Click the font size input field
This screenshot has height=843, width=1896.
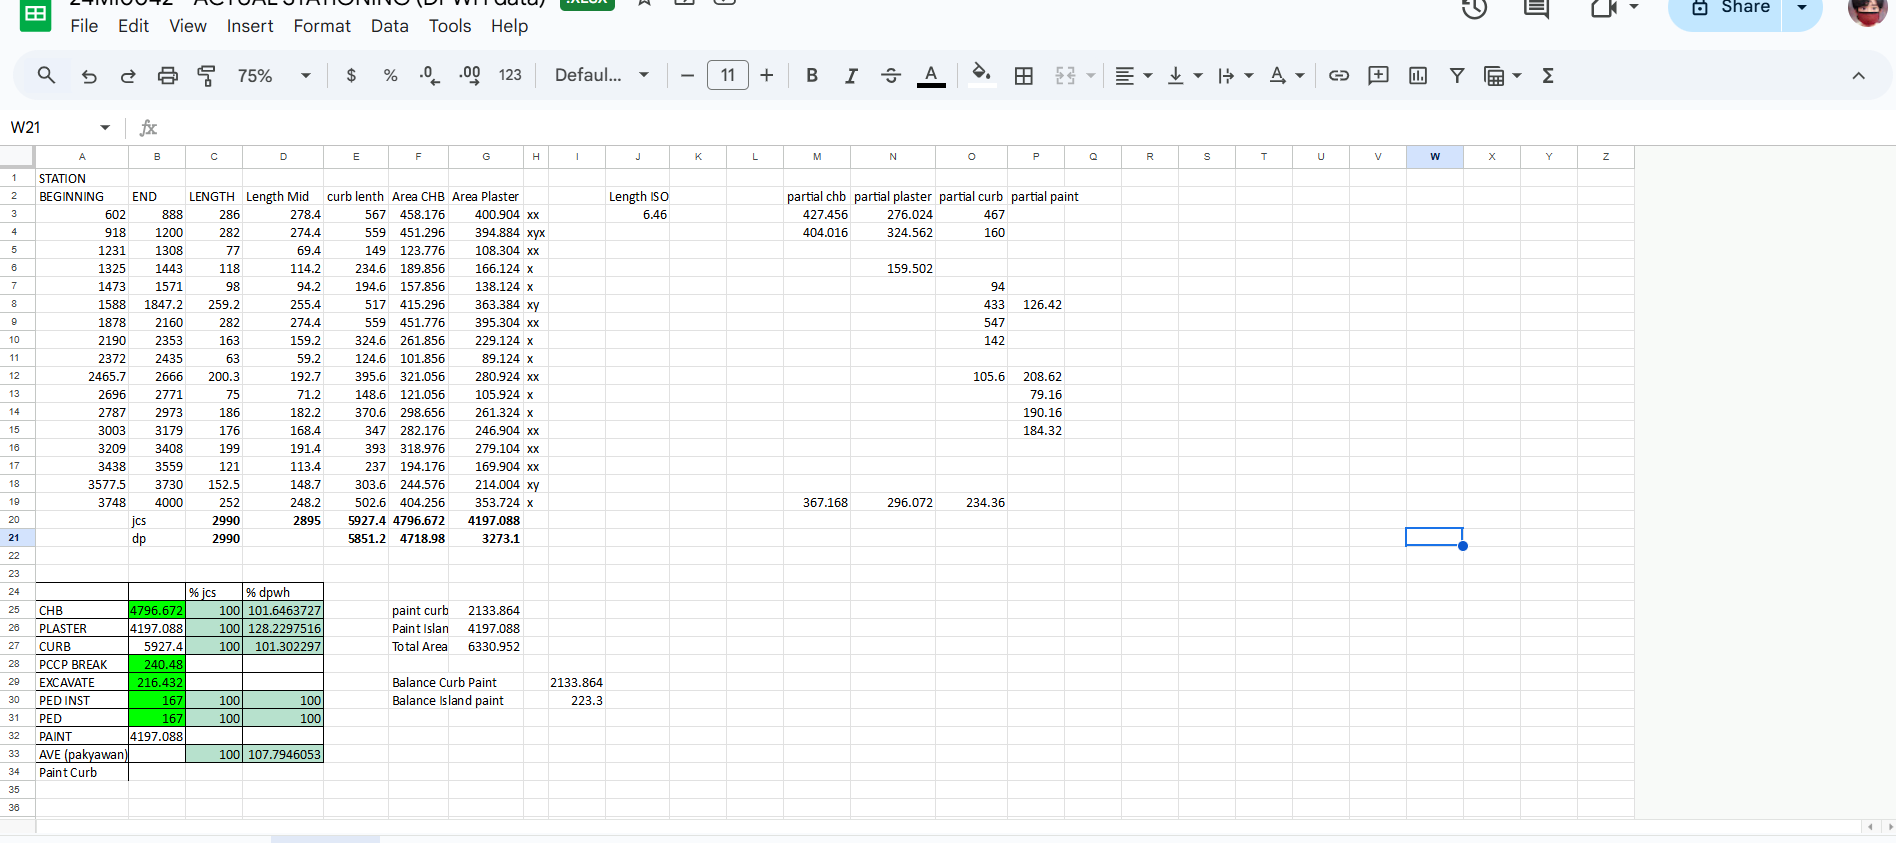click(x=728, y=75)
